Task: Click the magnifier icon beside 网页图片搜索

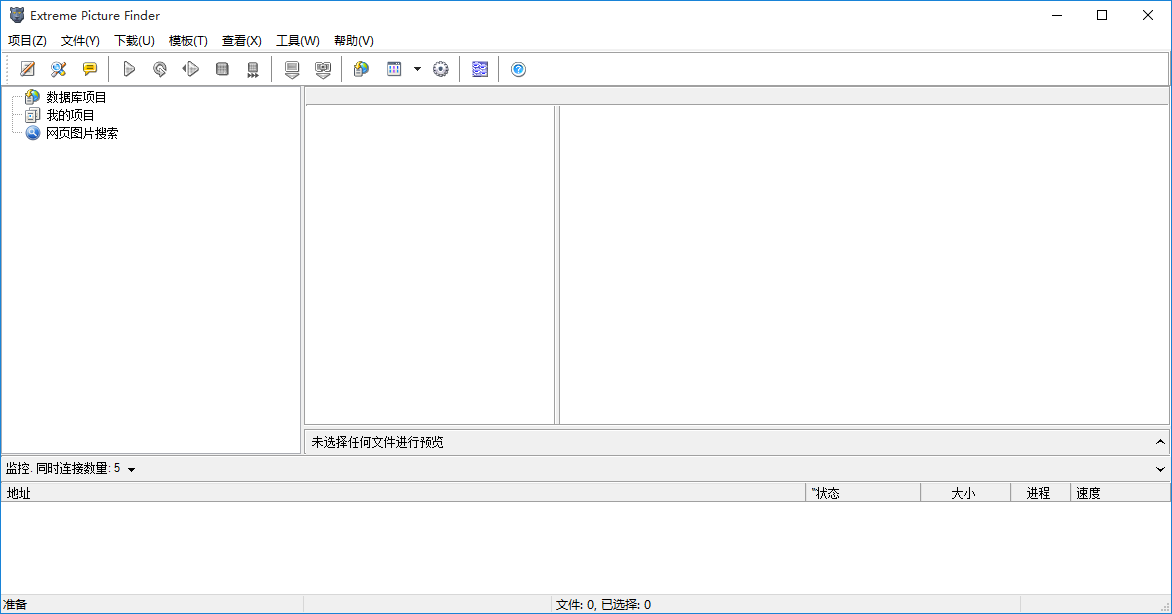Action: [x=32, y=133]
